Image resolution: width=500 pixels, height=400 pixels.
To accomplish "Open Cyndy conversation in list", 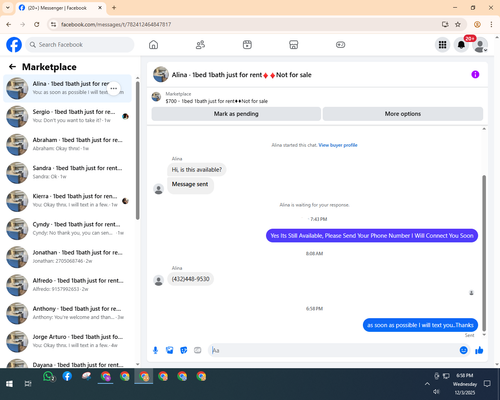I will tap(68, 229).
